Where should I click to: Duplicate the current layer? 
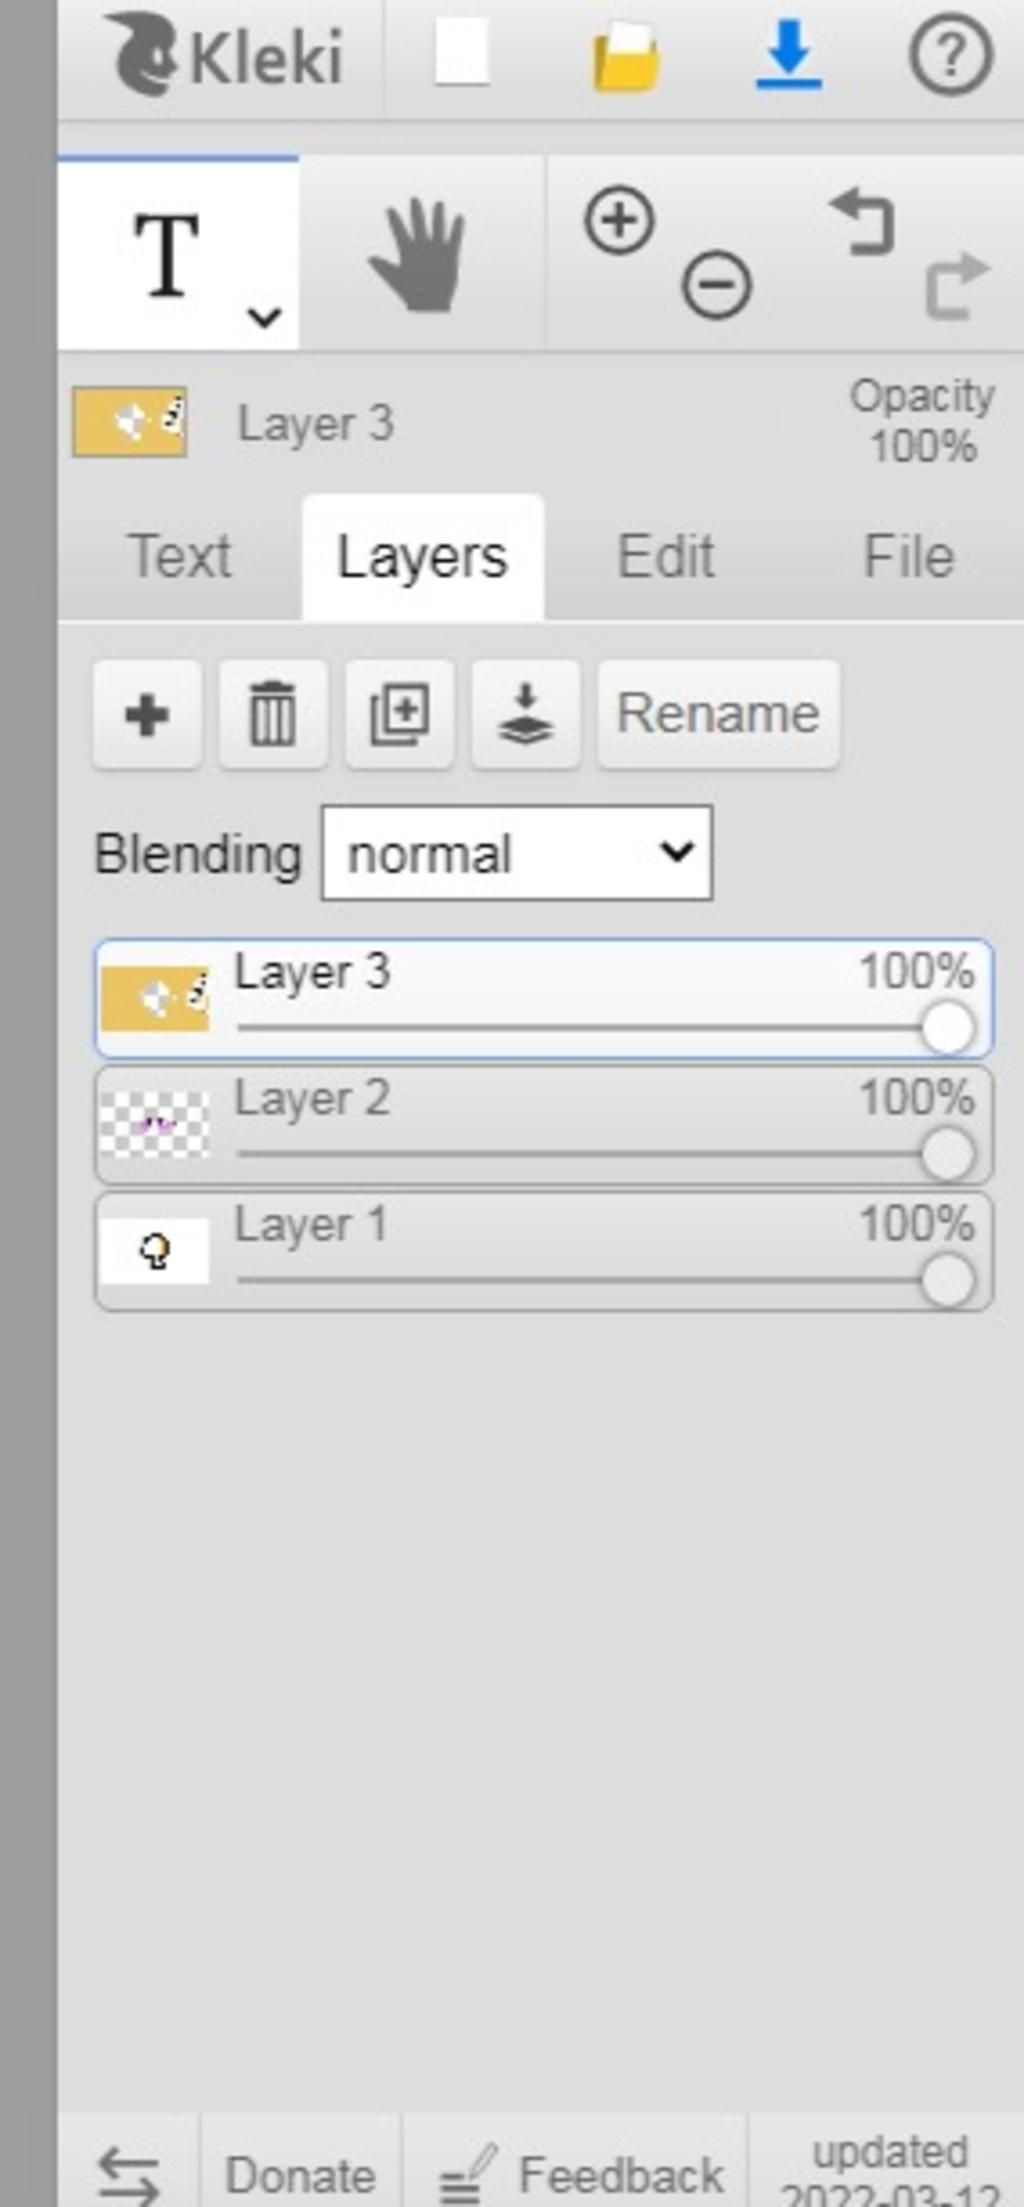click(x=399, y=714)
